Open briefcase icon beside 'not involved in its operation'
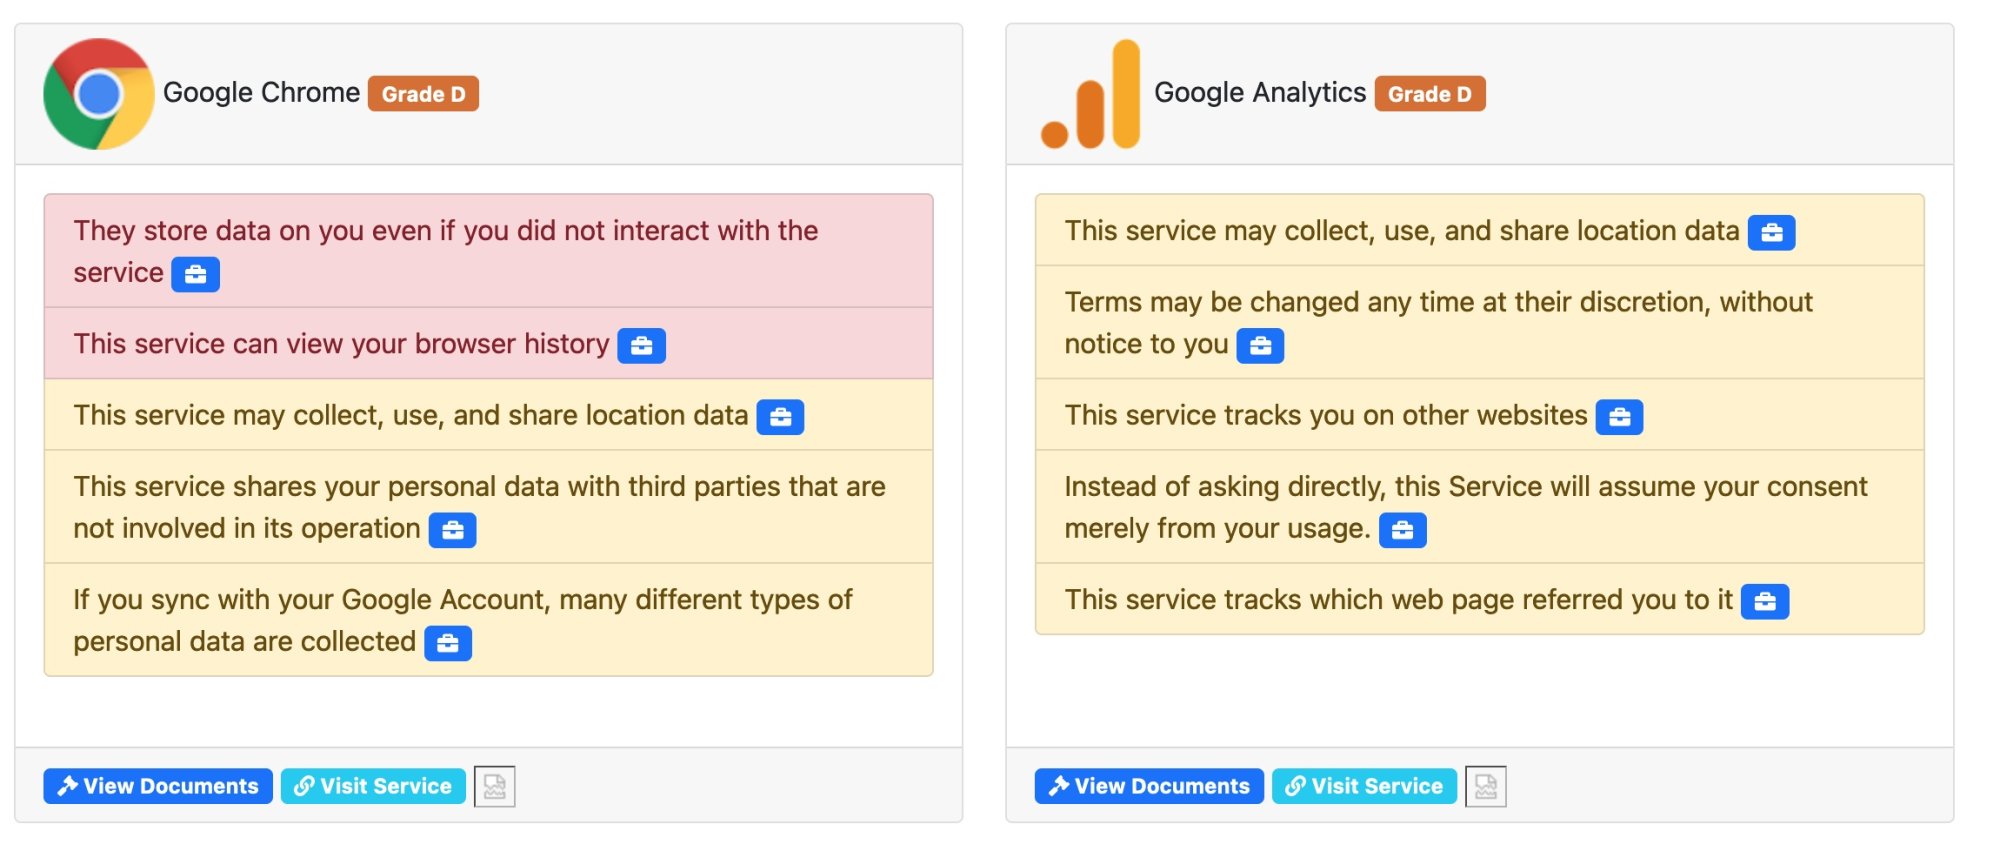 click(x=452, y=530)
